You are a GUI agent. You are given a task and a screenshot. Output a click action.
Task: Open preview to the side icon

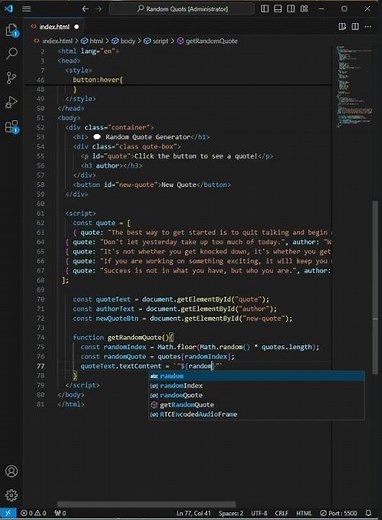click(342, 27)
